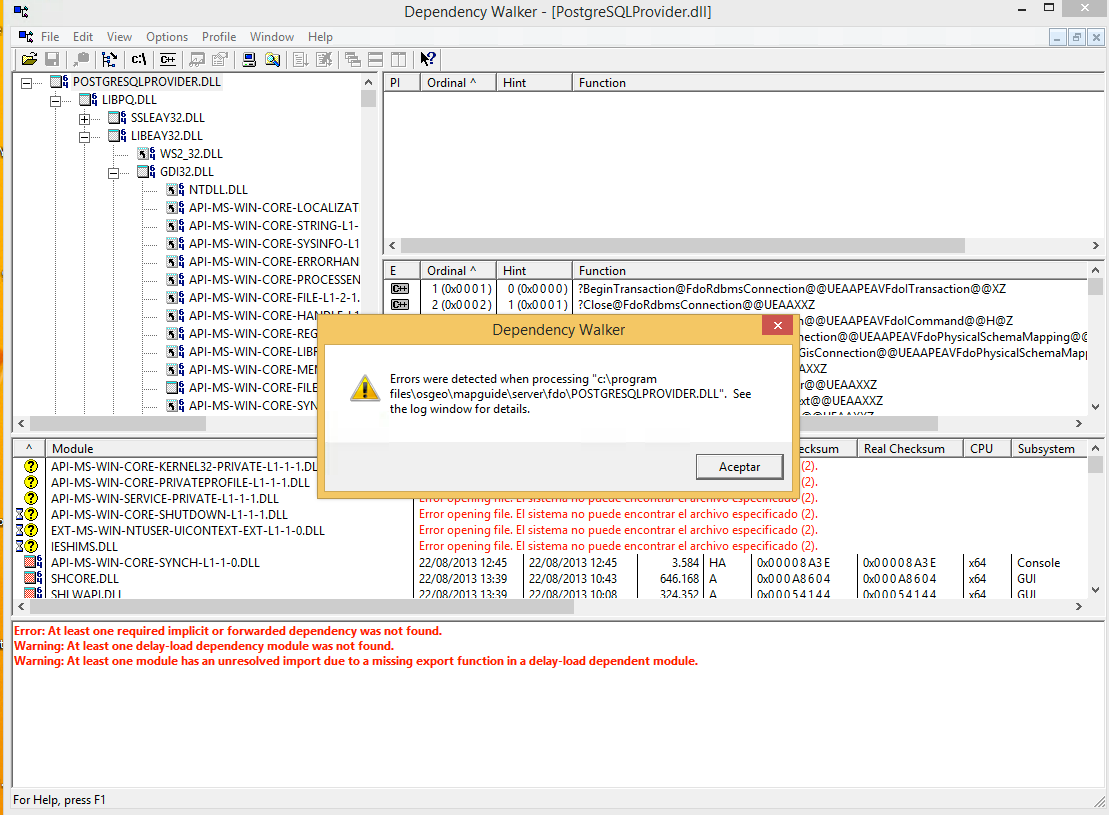
Task: Sort module list by Subsystem column
Action: (1049, 449)
